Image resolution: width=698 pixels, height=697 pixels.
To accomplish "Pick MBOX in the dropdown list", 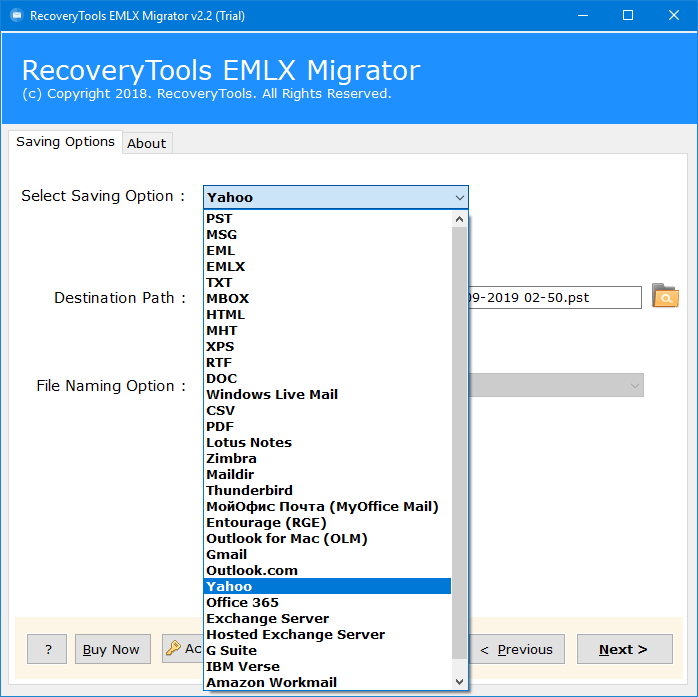I will pyautogui.click(x=327, y=299).
